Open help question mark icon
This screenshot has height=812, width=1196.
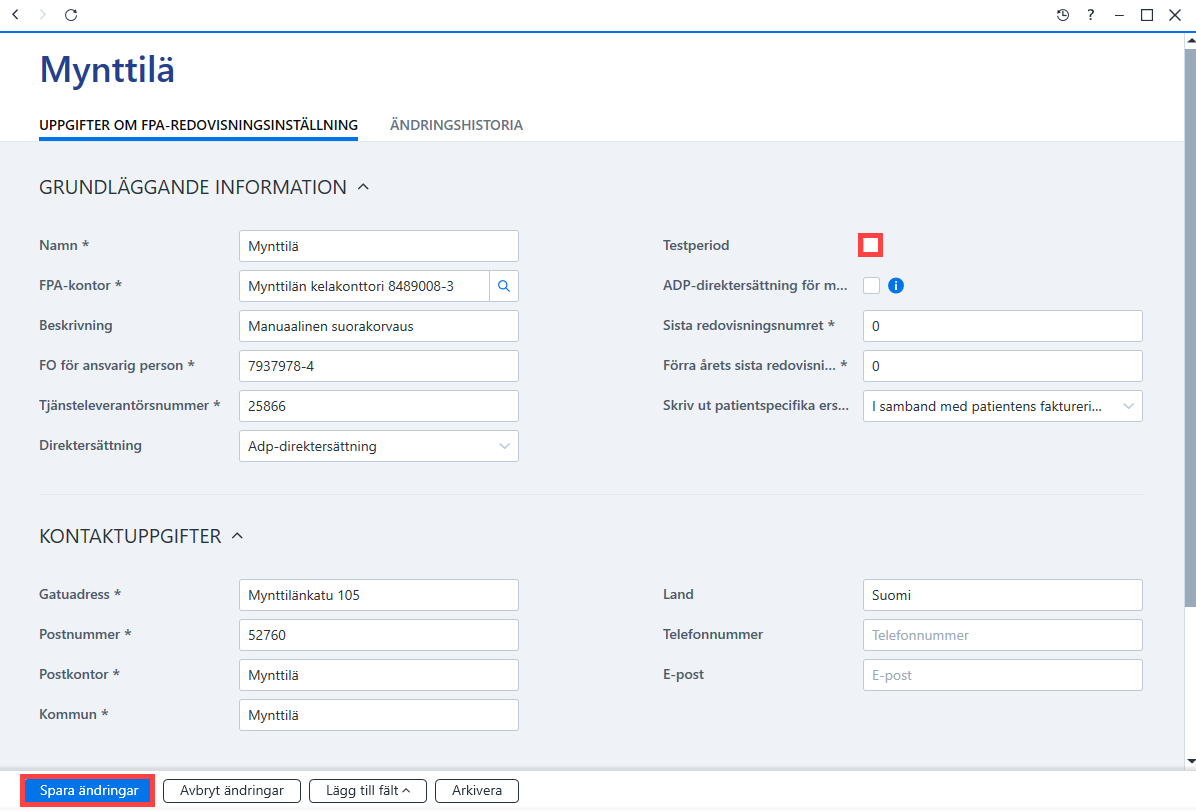(x=1091, y=14)
